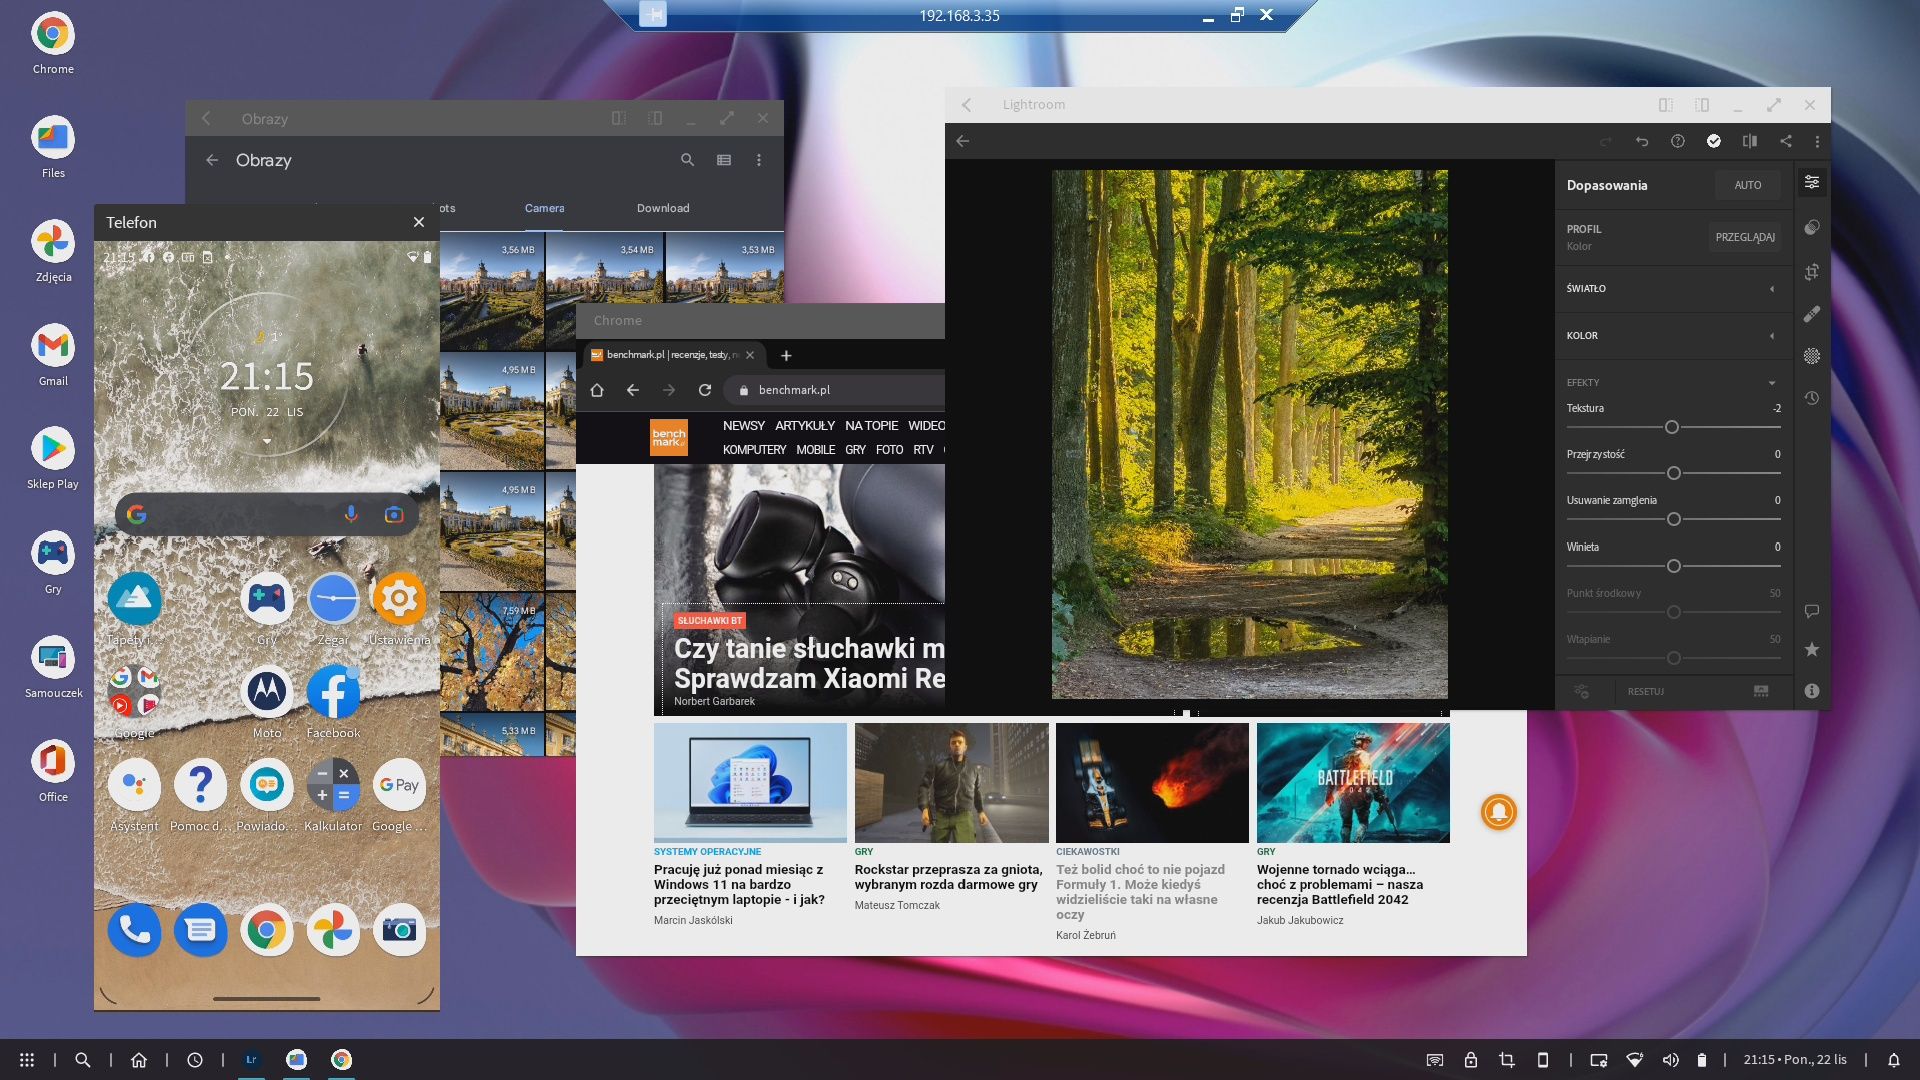Click the benchmark.pl address bar
The height and width of the screenshot is (1080, 1920).
836,390
